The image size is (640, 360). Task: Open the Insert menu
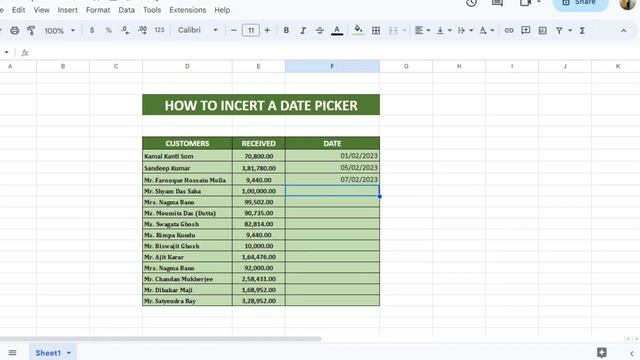pyautogui.click(x=67, y=10)
